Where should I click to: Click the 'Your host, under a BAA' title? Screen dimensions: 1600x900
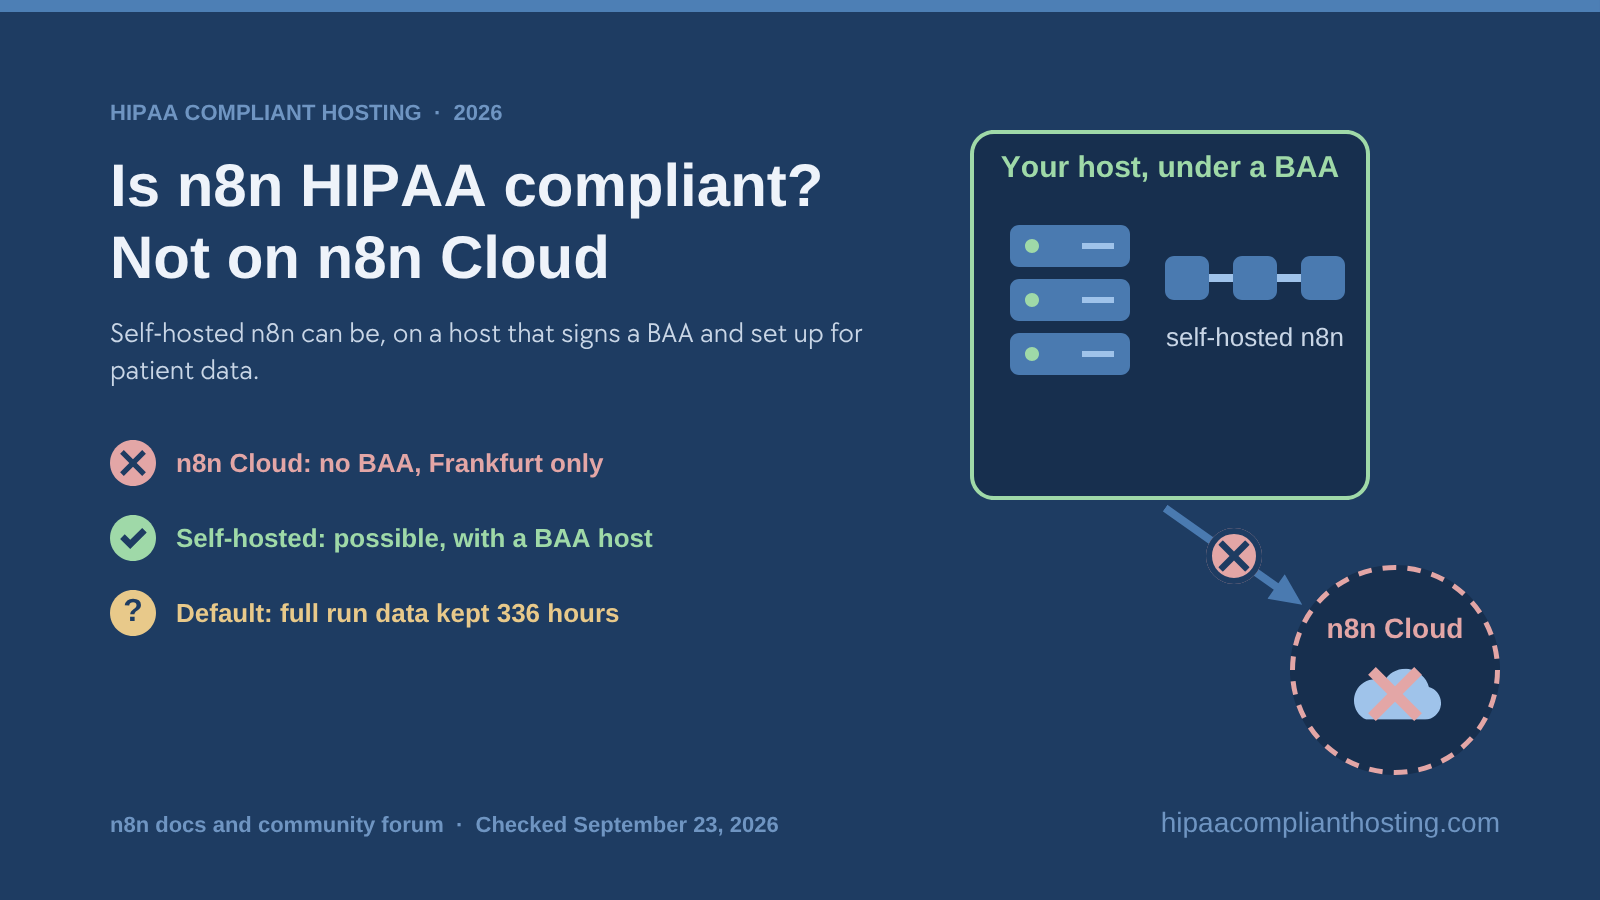click(1170, 167)
